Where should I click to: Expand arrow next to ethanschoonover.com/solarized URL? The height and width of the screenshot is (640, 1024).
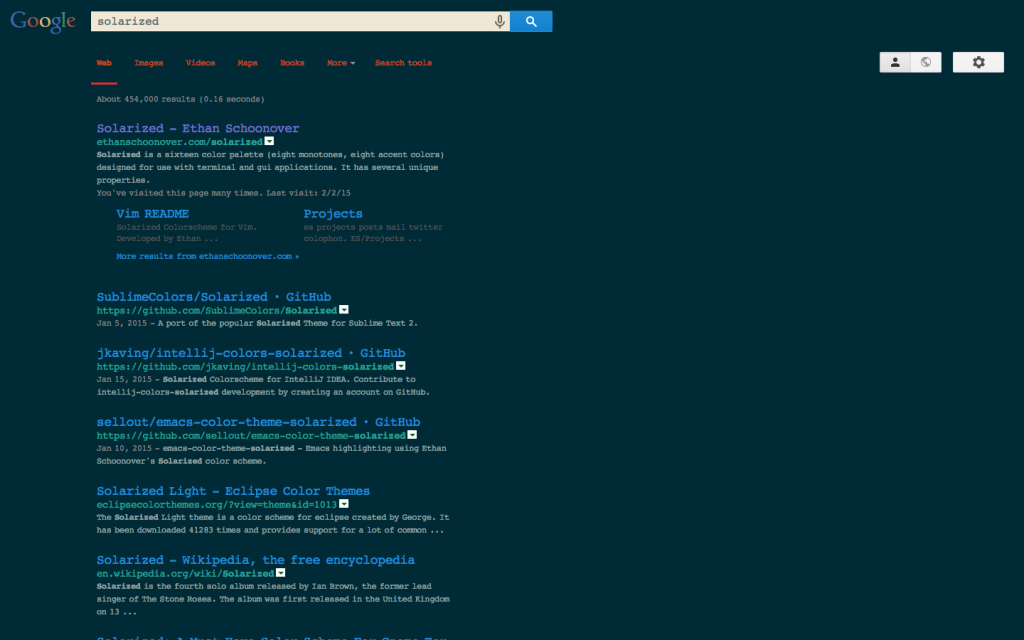tap(269, 141)
